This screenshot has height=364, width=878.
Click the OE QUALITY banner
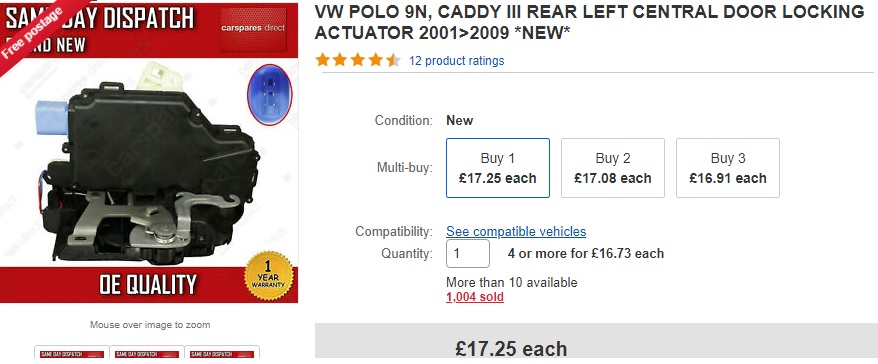[x=148, y=285]
